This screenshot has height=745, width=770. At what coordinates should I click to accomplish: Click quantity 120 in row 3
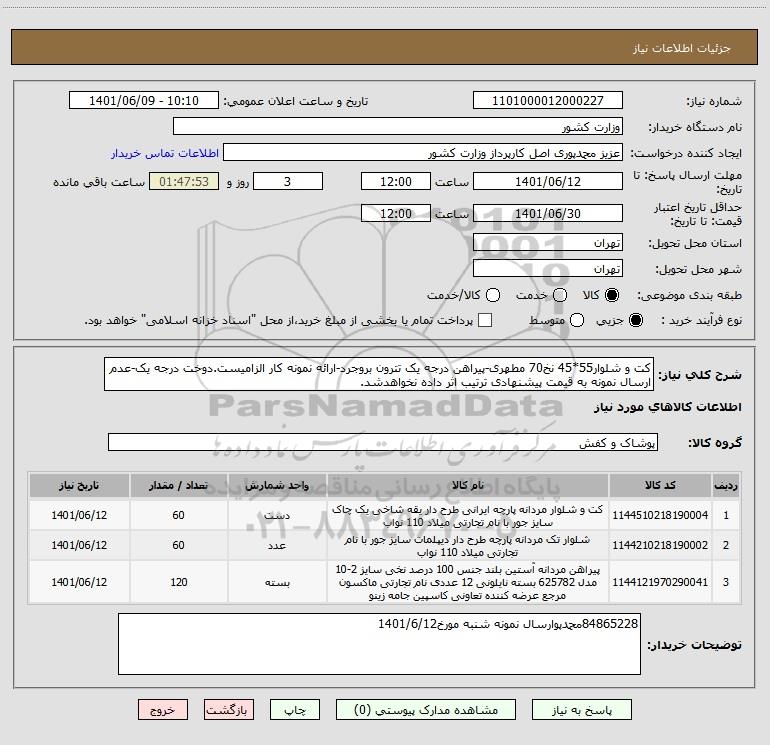click(x=179, y=582)
